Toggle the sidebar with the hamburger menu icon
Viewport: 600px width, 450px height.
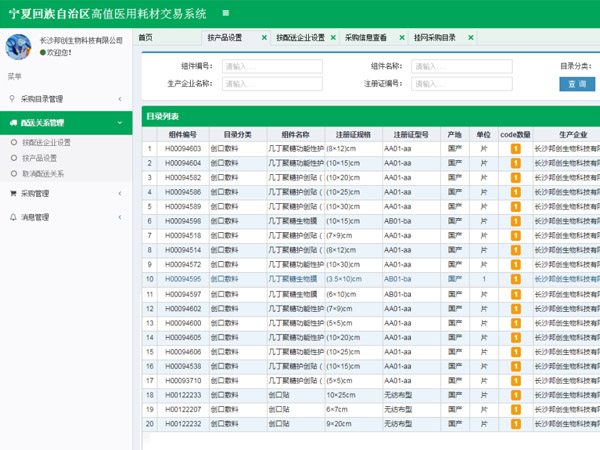tap(226, 13)
